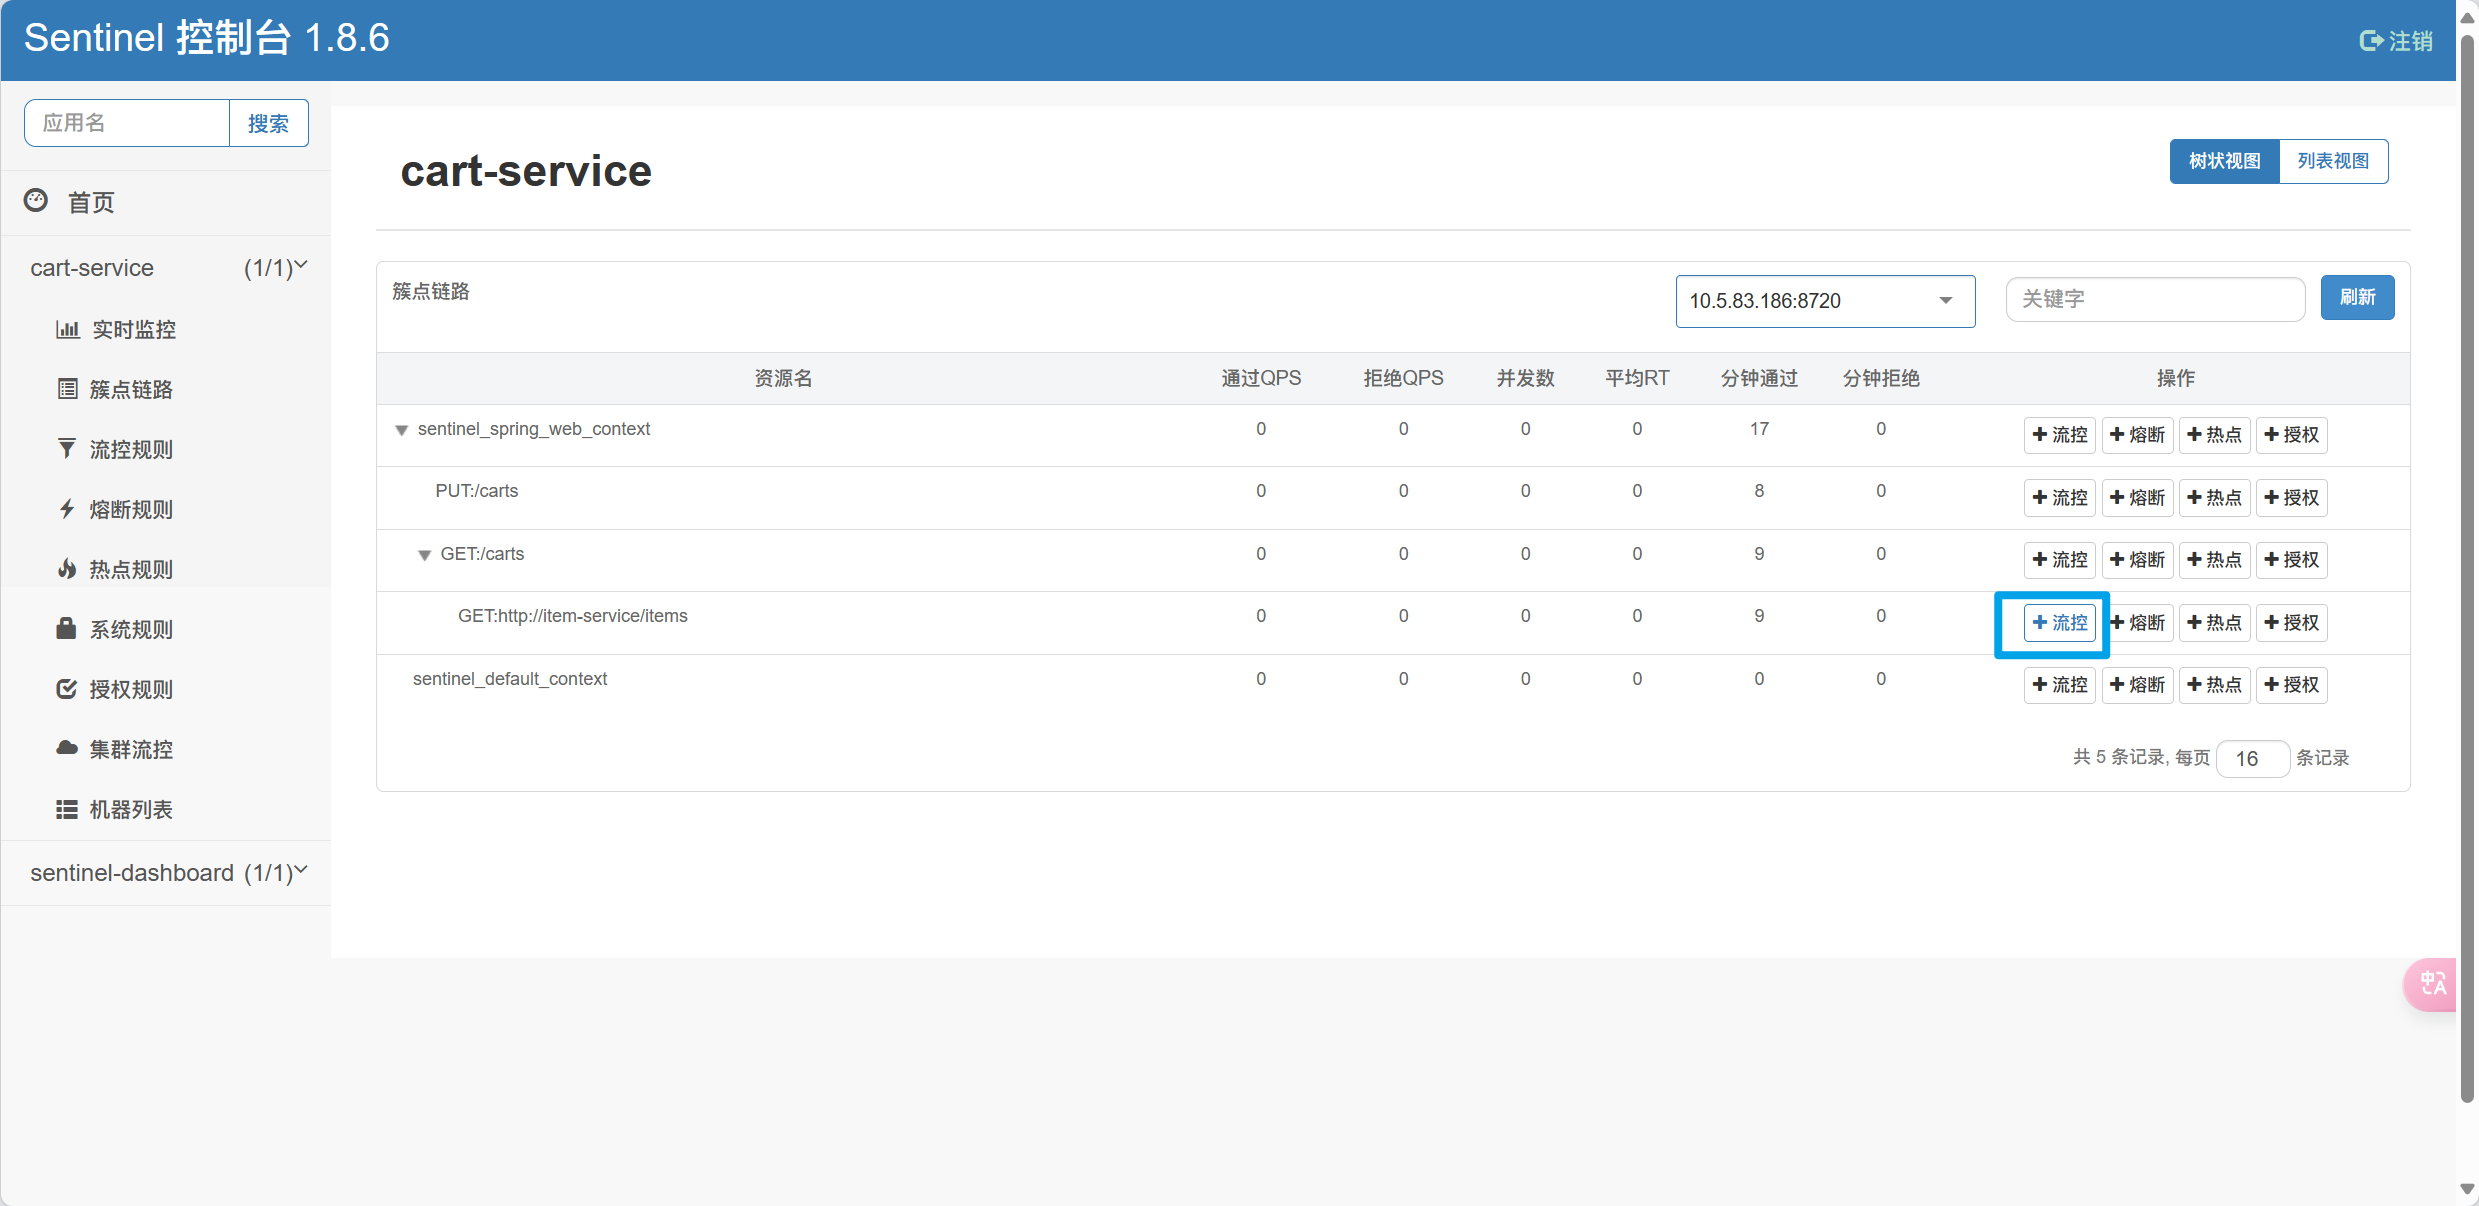Click the 刷新 refresh button
The height and width of the screenshot is (1206, 2479).
(2356, 298)
